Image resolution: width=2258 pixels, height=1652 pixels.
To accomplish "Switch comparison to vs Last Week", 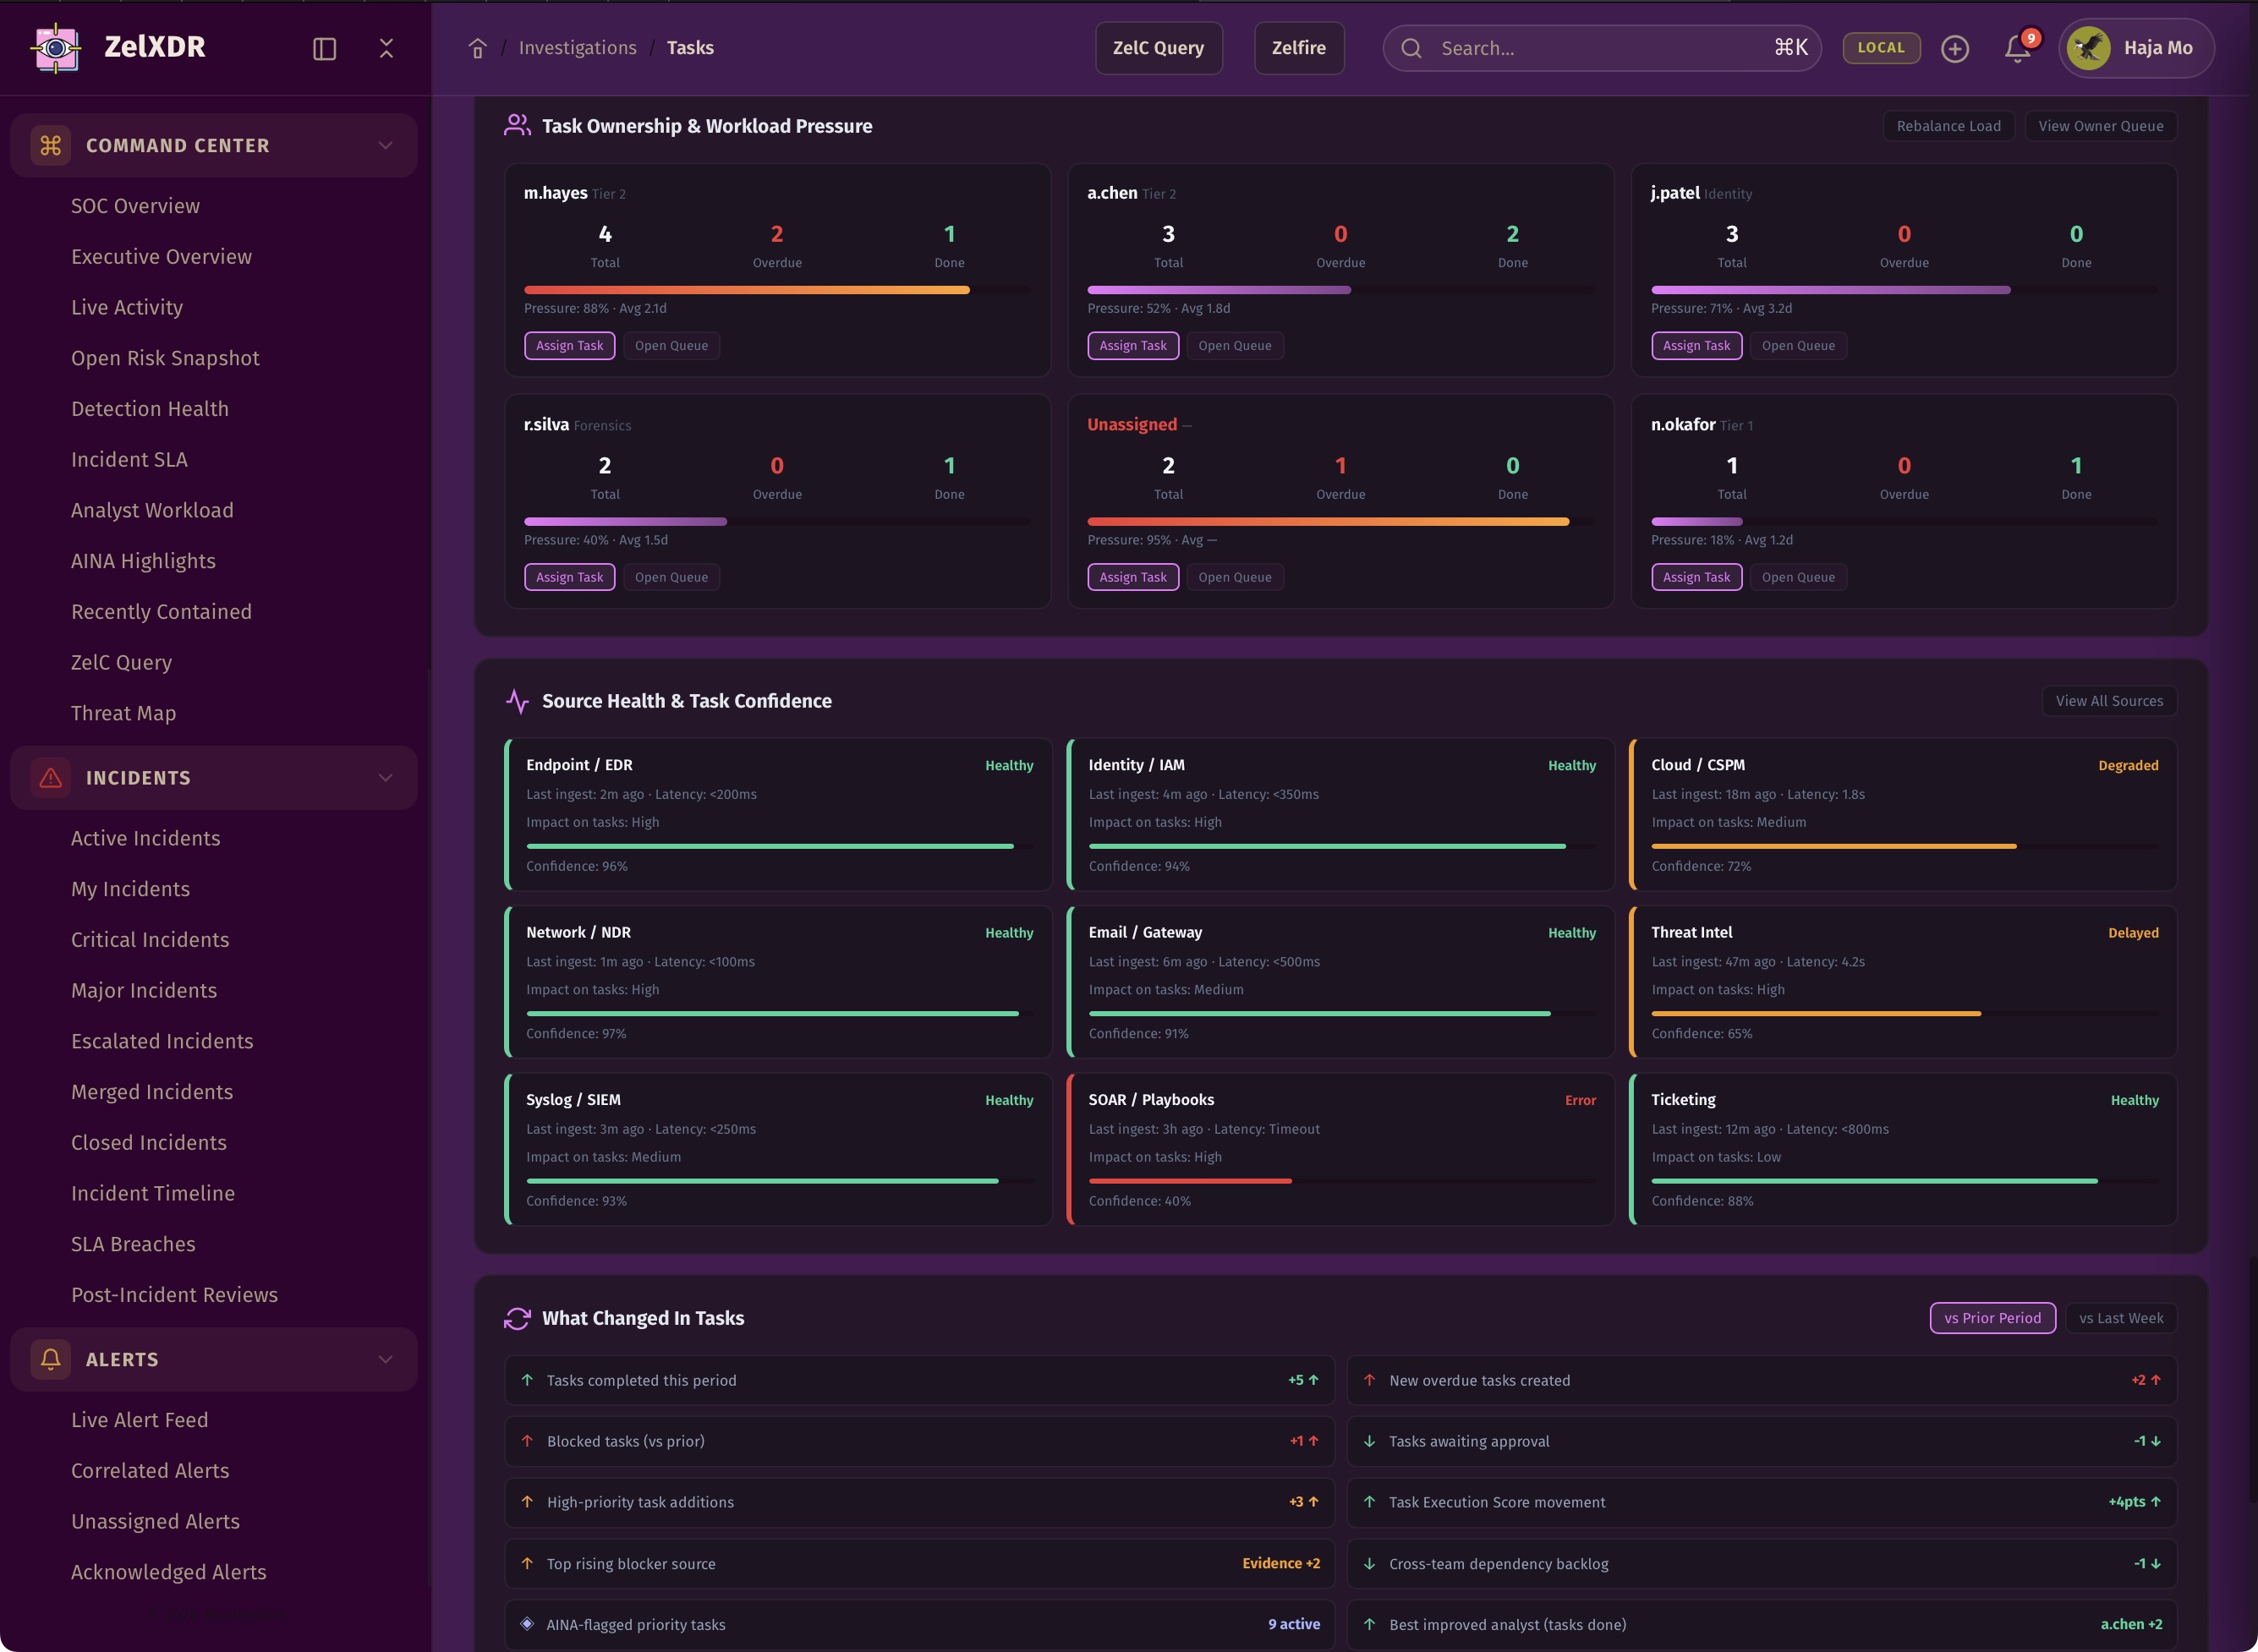I will (x=2120, y=1318).
